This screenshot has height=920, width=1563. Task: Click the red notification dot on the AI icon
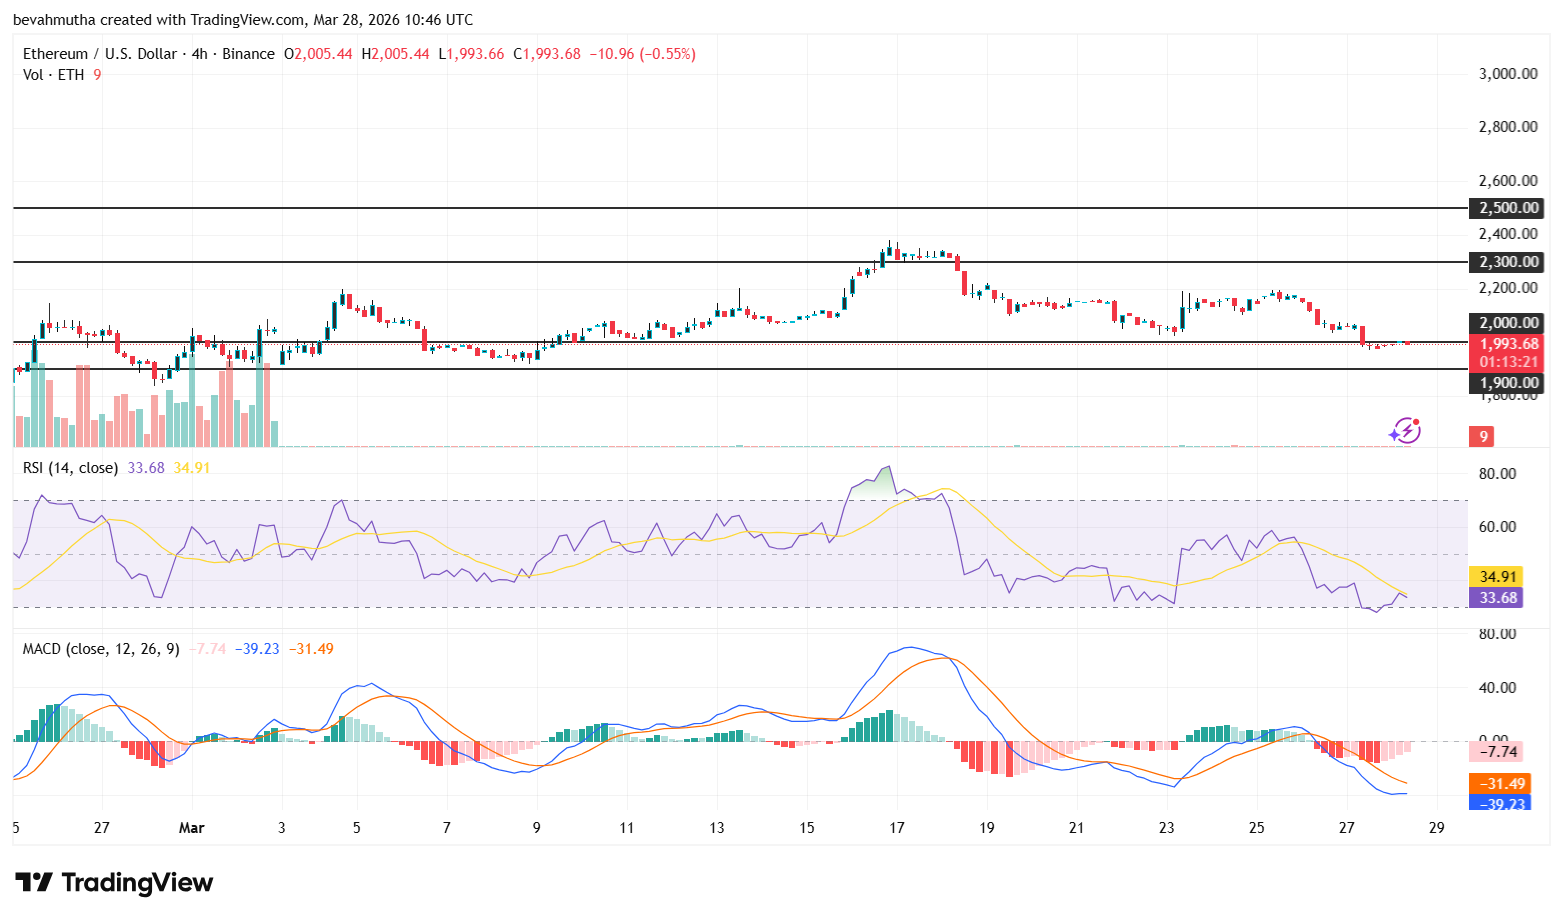[1416, 422]
